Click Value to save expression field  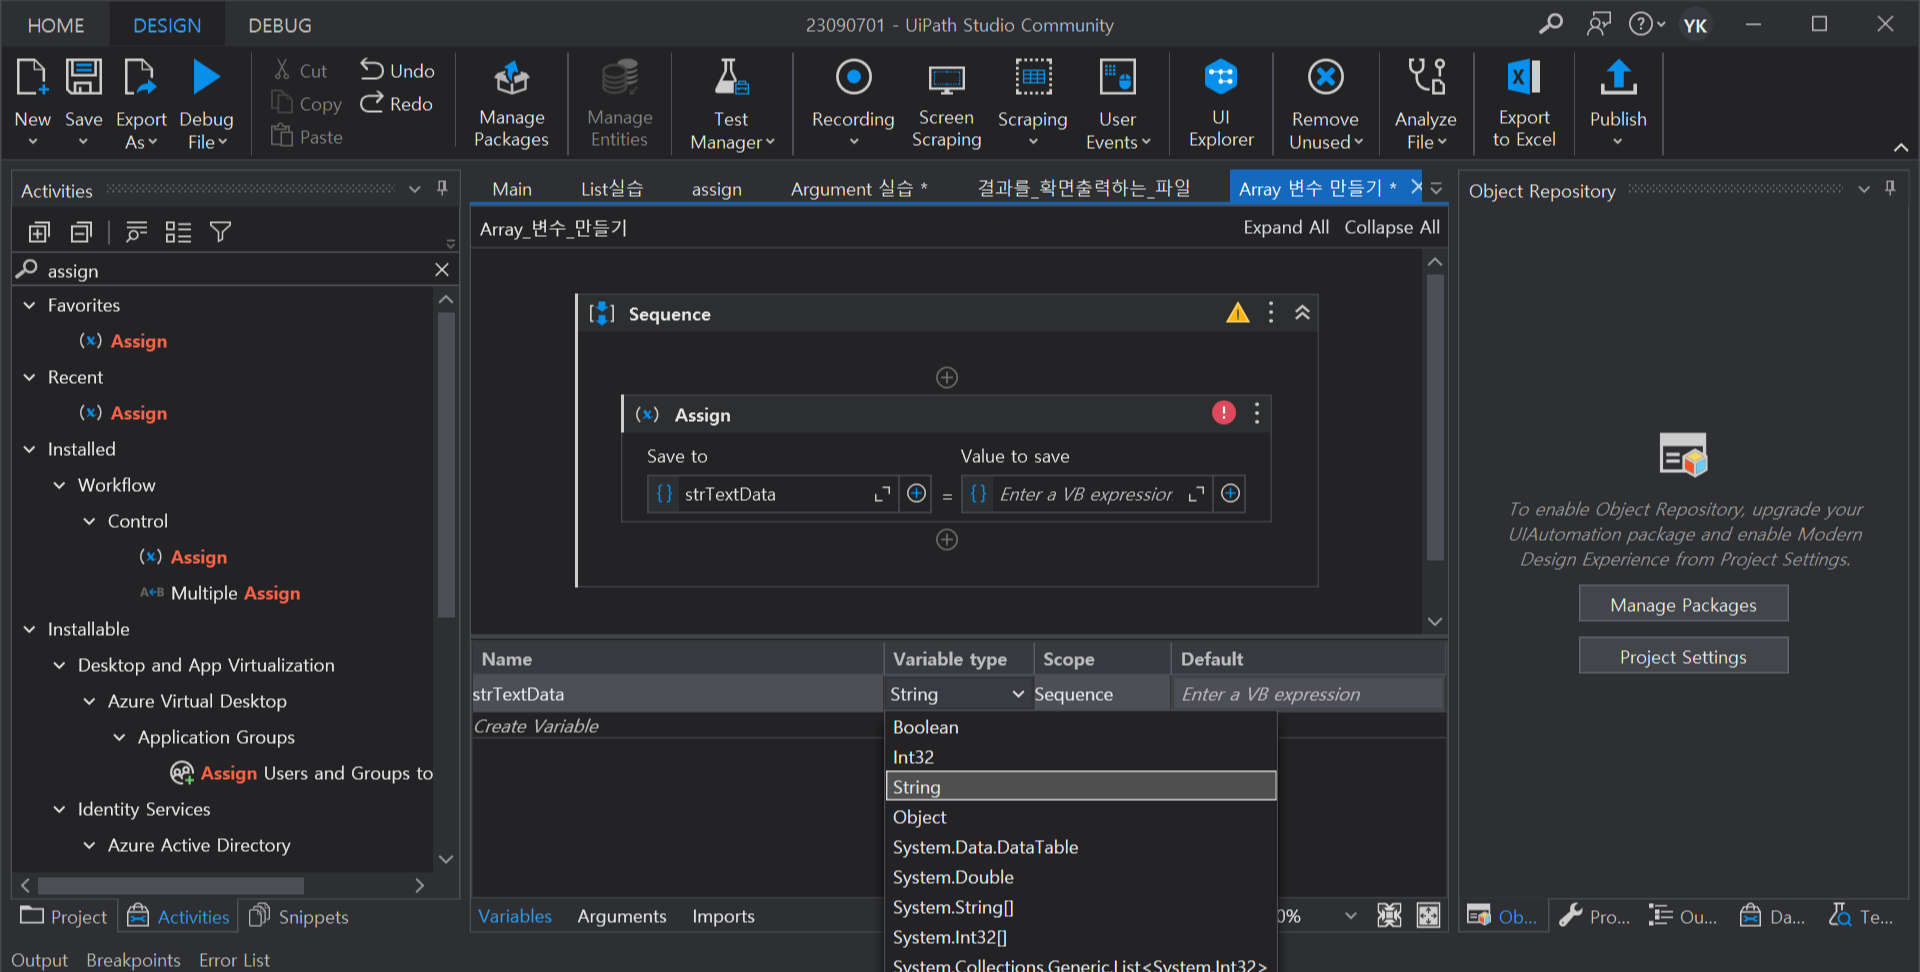click(1086, 494)
